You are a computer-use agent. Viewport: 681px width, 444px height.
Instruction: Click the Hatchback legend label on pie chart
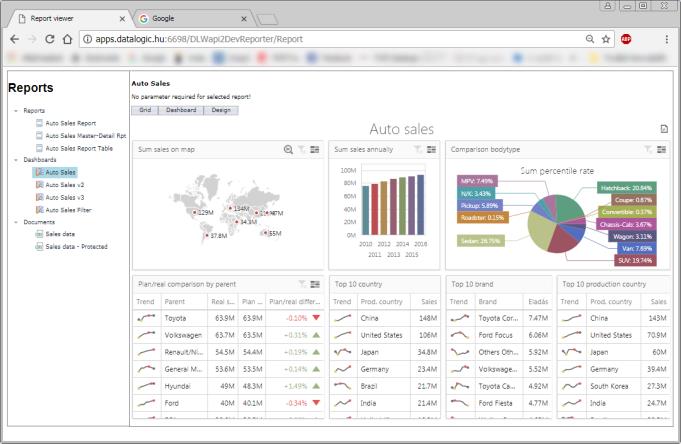click(627, 187)
